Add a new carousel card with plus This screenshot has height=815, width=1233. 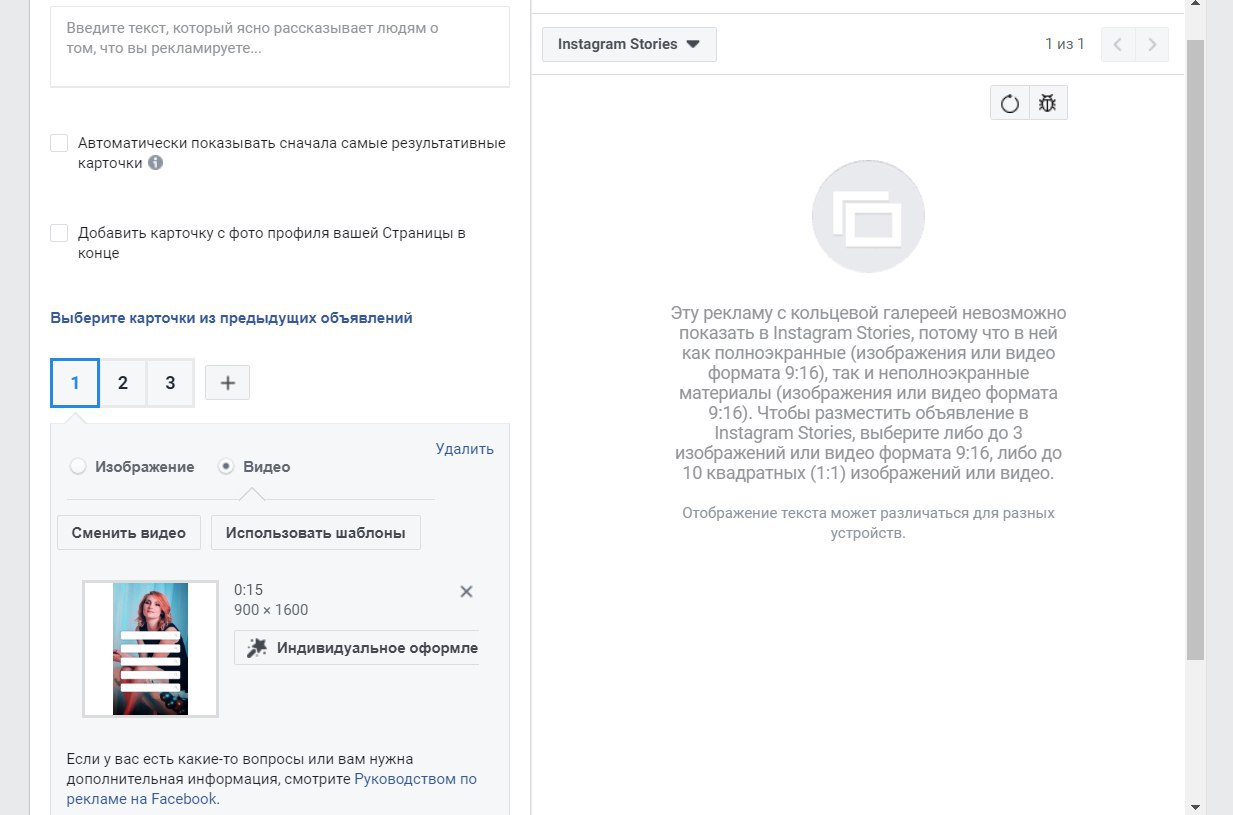227,382
